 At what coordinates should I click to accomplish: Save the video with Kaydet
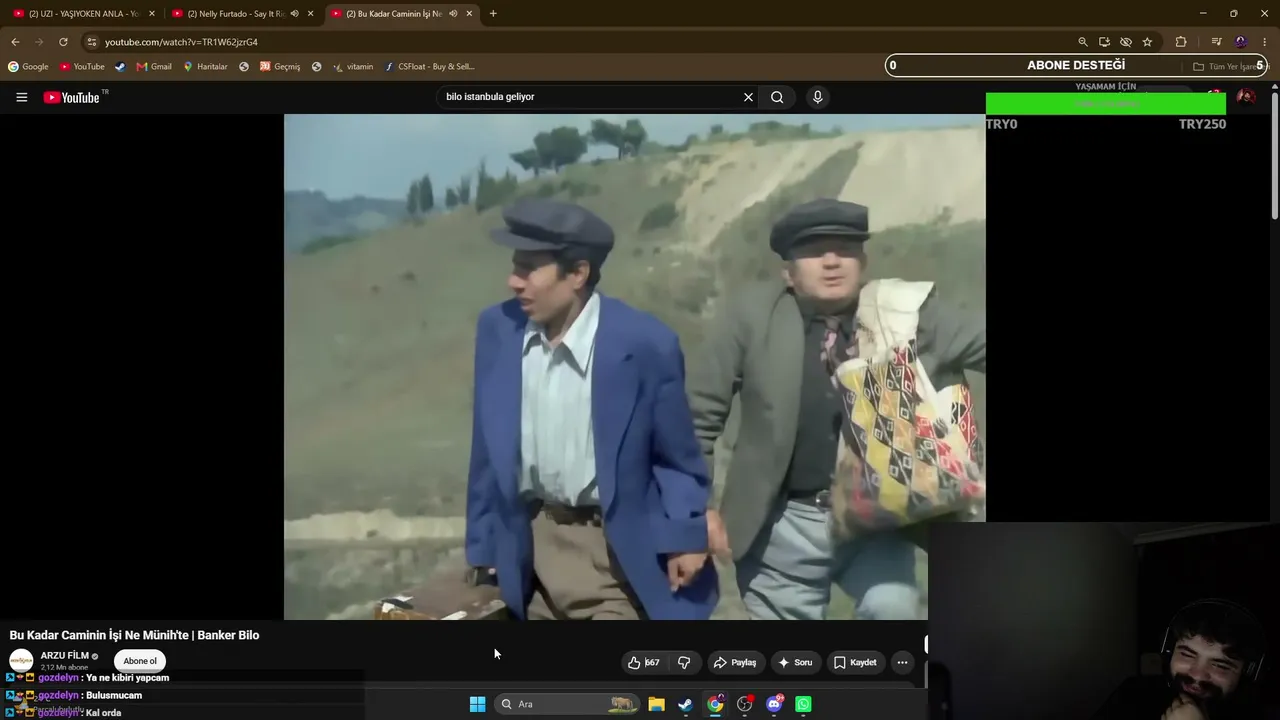point(855,662)
